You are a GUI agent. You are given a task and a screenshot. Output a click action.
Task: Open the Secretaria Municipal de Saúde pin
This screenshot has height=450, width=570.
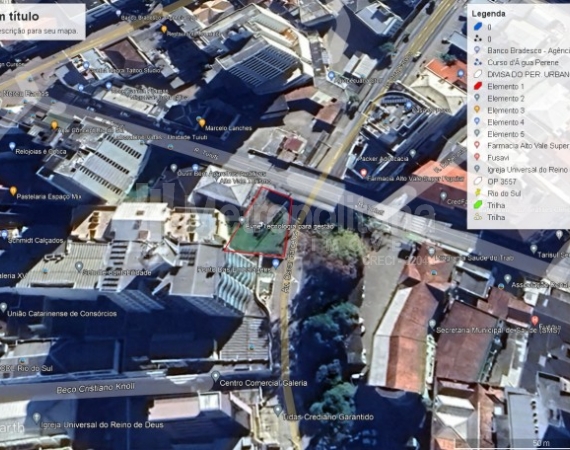432,324
